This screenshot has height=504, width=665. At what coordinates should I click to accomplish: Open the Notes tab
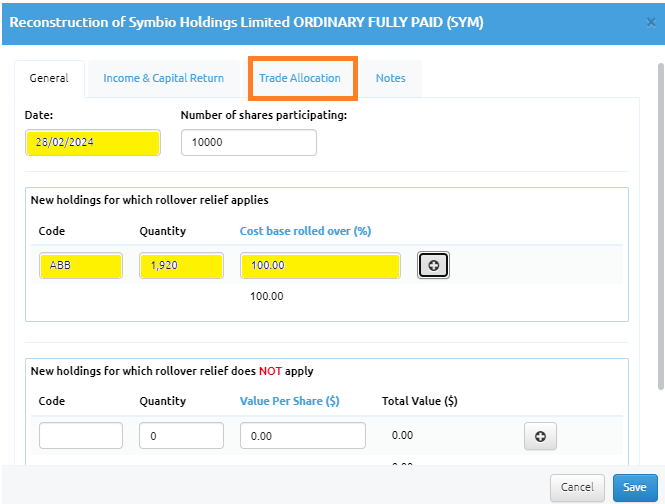390,78
